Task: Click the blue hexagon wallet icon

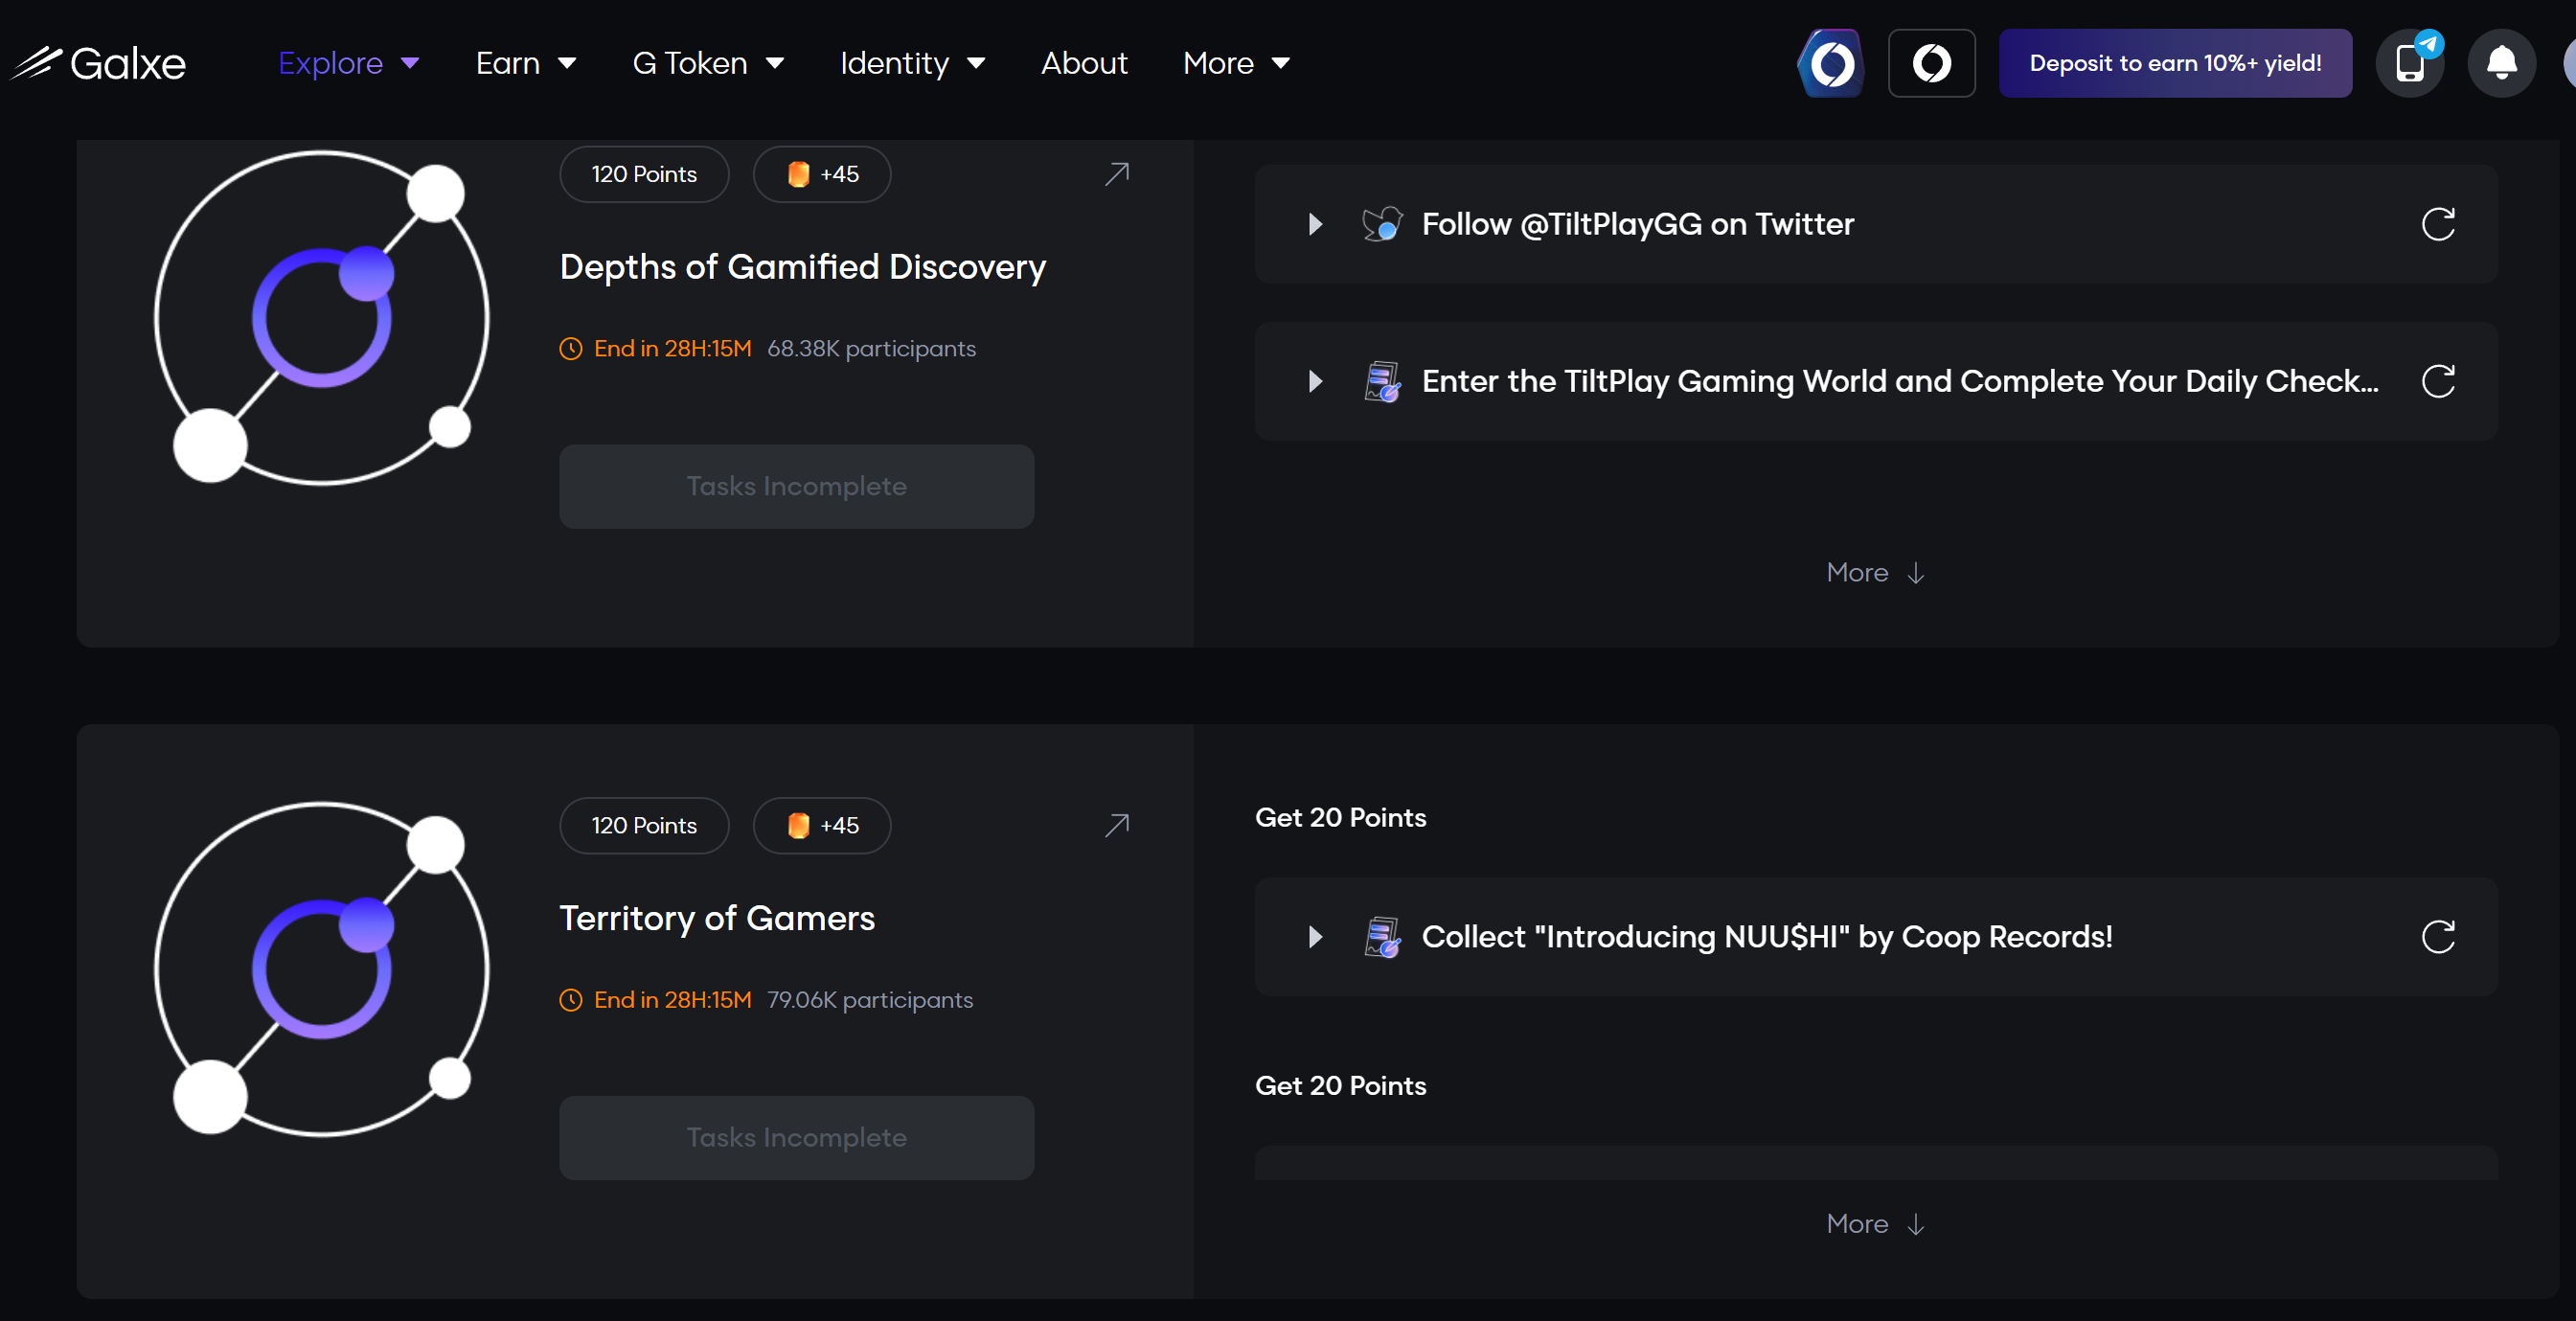Action: coord(1832,63)
